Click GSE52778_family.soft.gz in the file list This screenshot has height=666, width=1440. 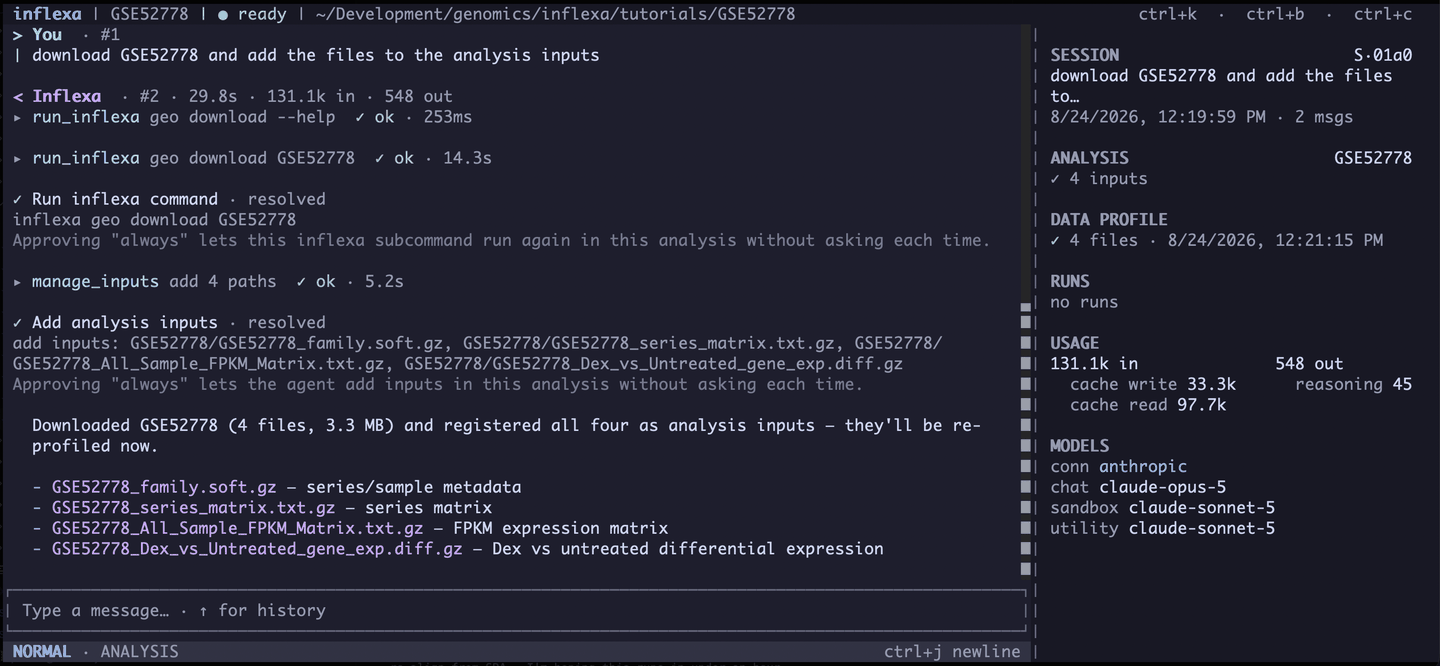click(164, 487)
